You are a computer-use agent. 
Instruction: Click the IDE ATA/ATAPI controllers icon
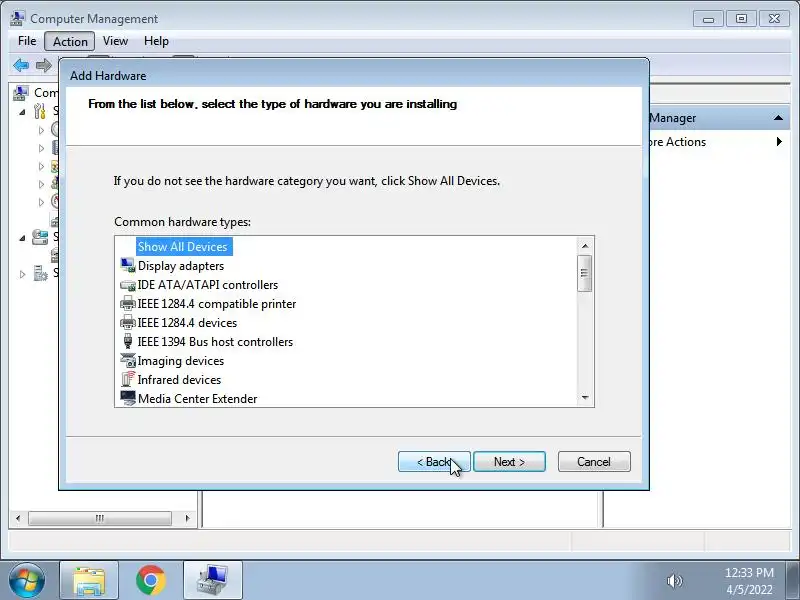[x=128, y=285]
